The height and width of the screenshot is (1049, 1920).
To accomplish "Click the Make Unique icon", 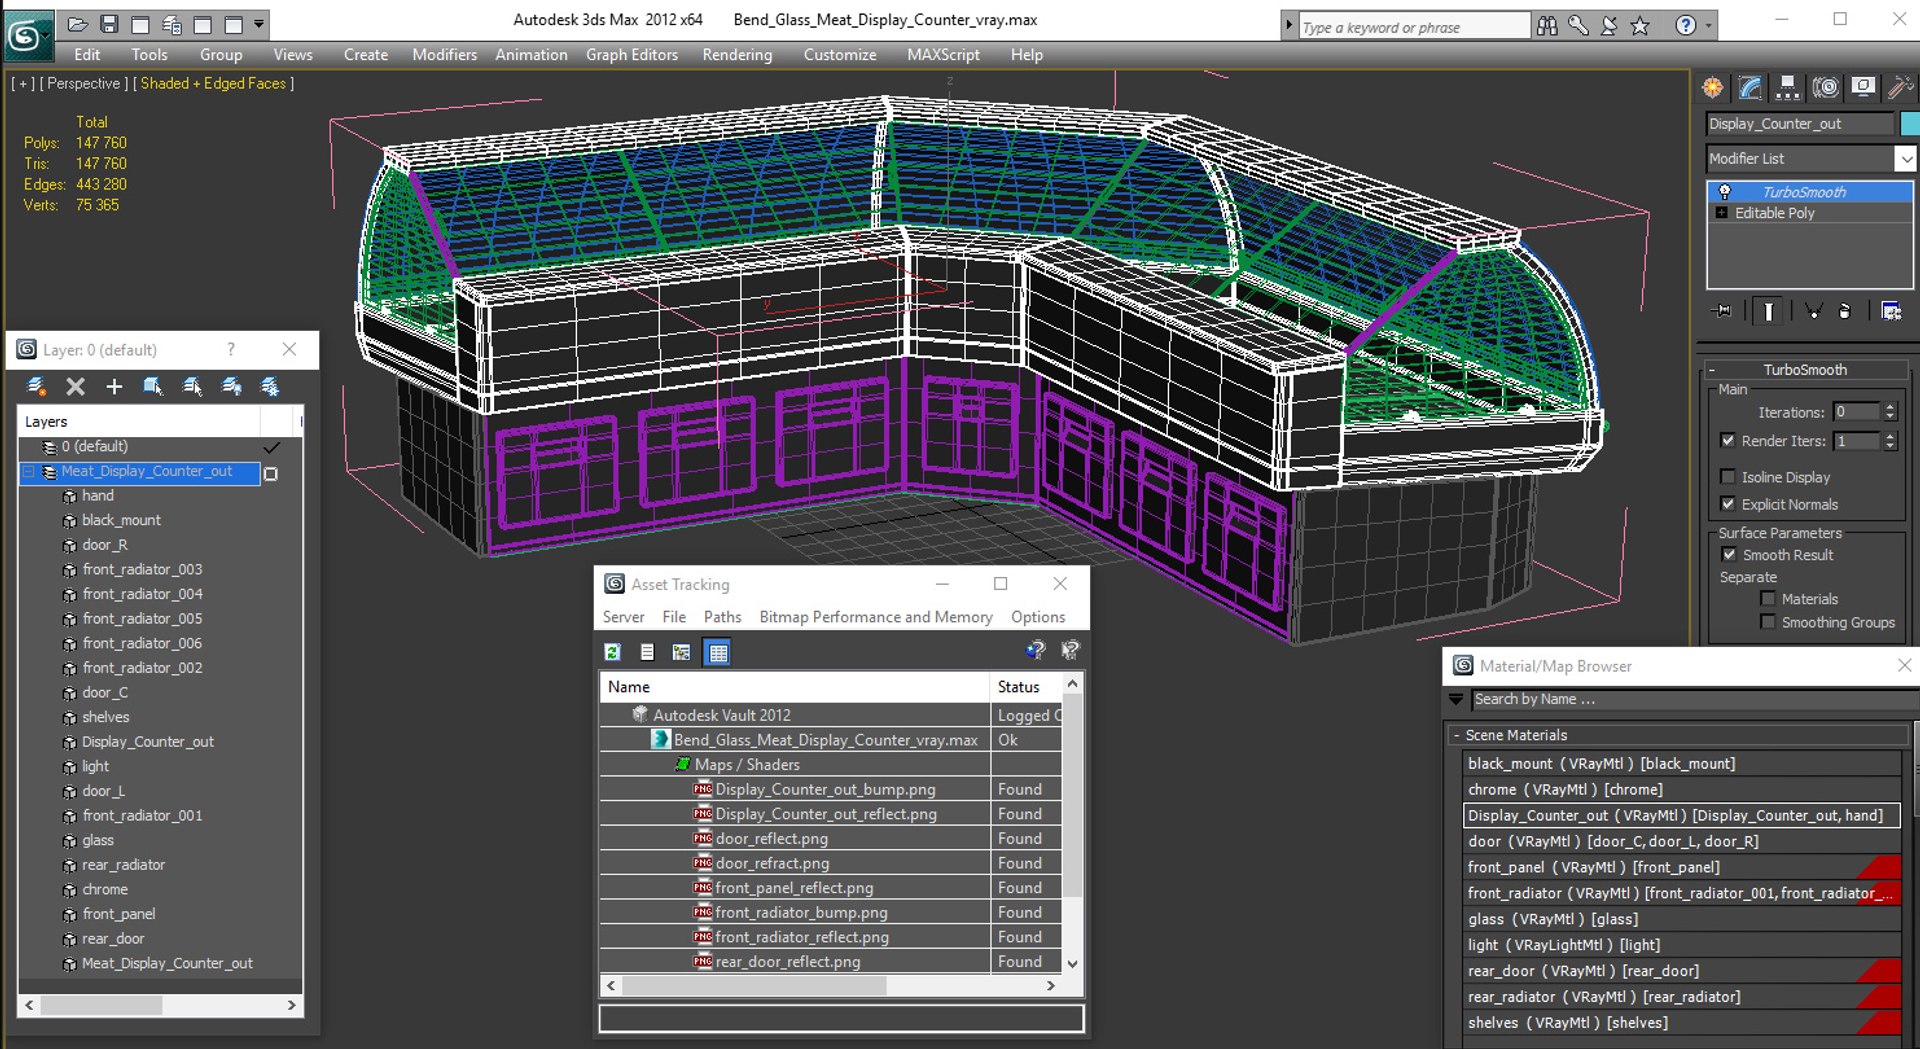I will click(x=1813, y=311).
